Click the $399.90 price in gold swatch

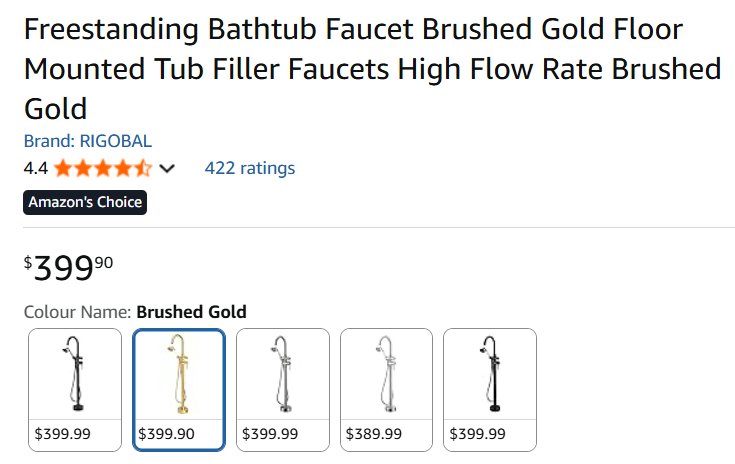click(x=166, y=434)
